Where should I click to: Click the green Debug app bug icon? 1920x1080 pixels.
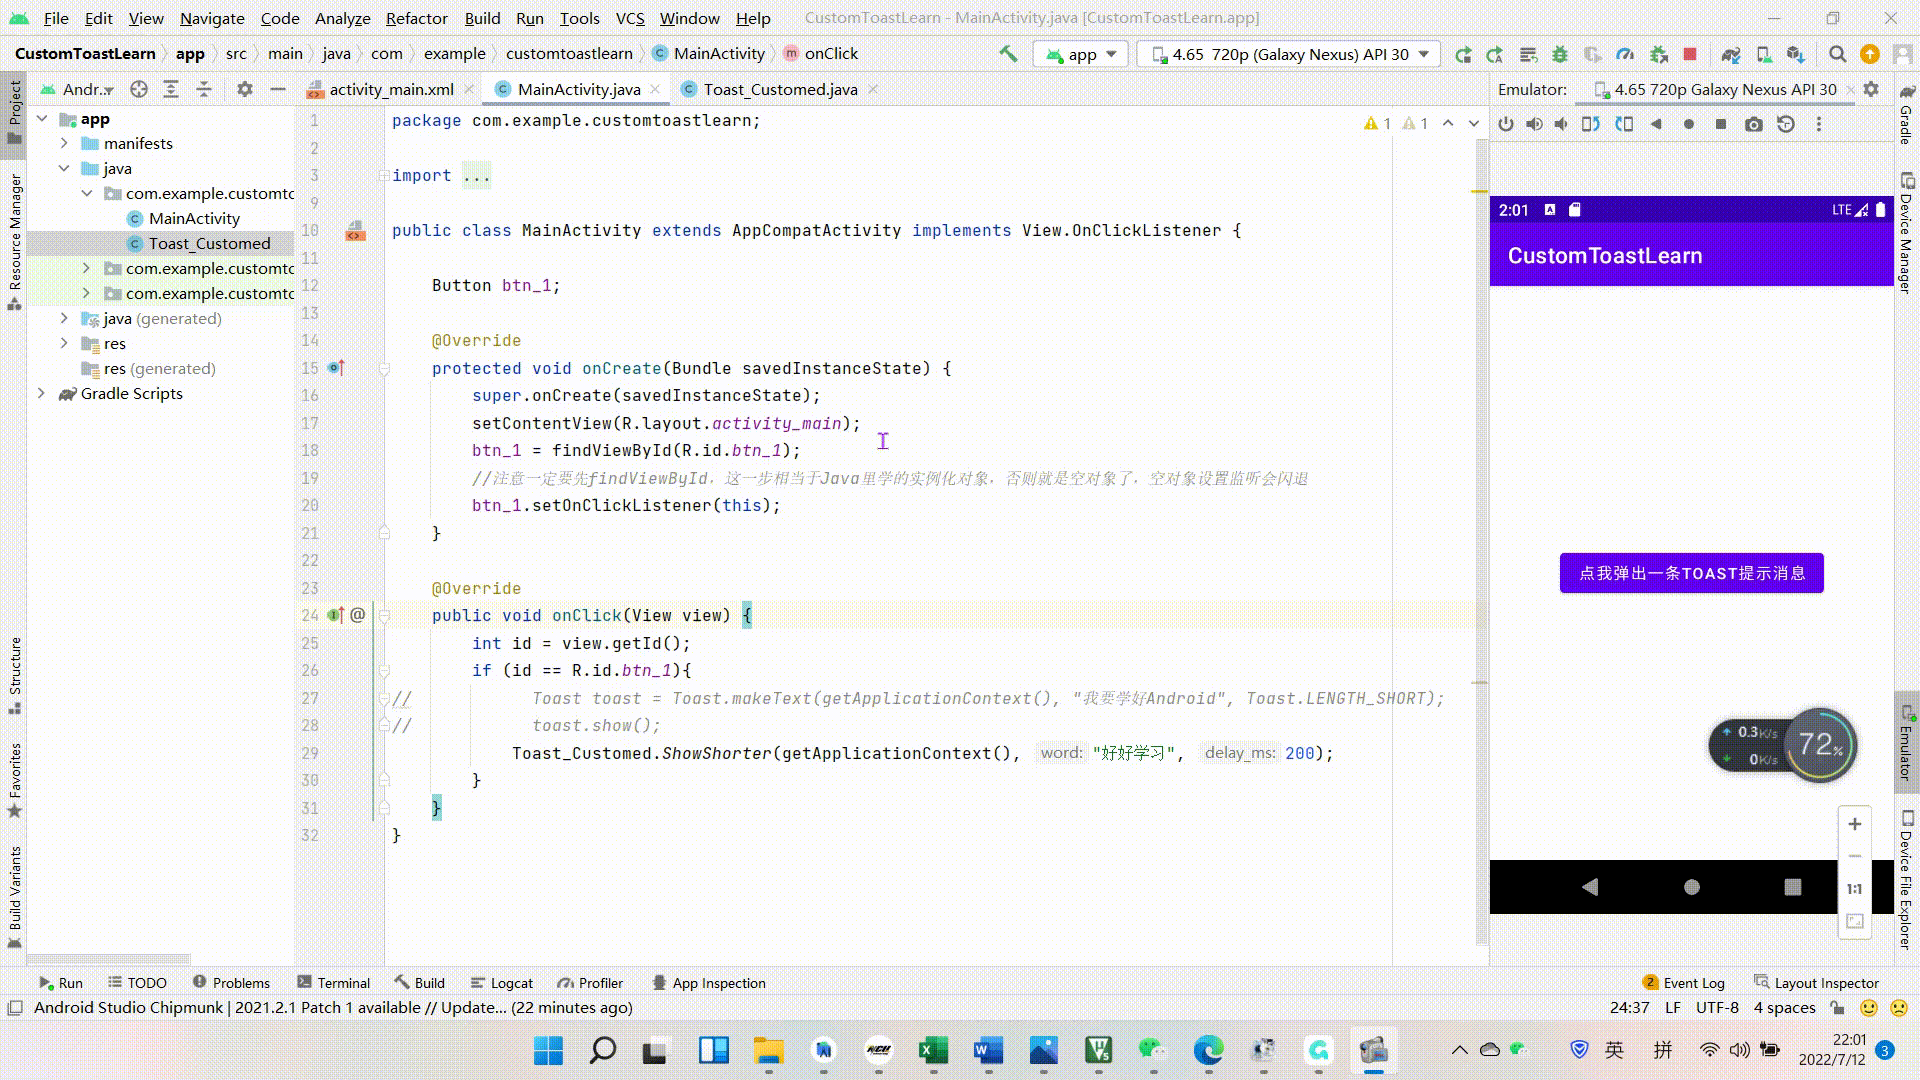pos(1559,54)
